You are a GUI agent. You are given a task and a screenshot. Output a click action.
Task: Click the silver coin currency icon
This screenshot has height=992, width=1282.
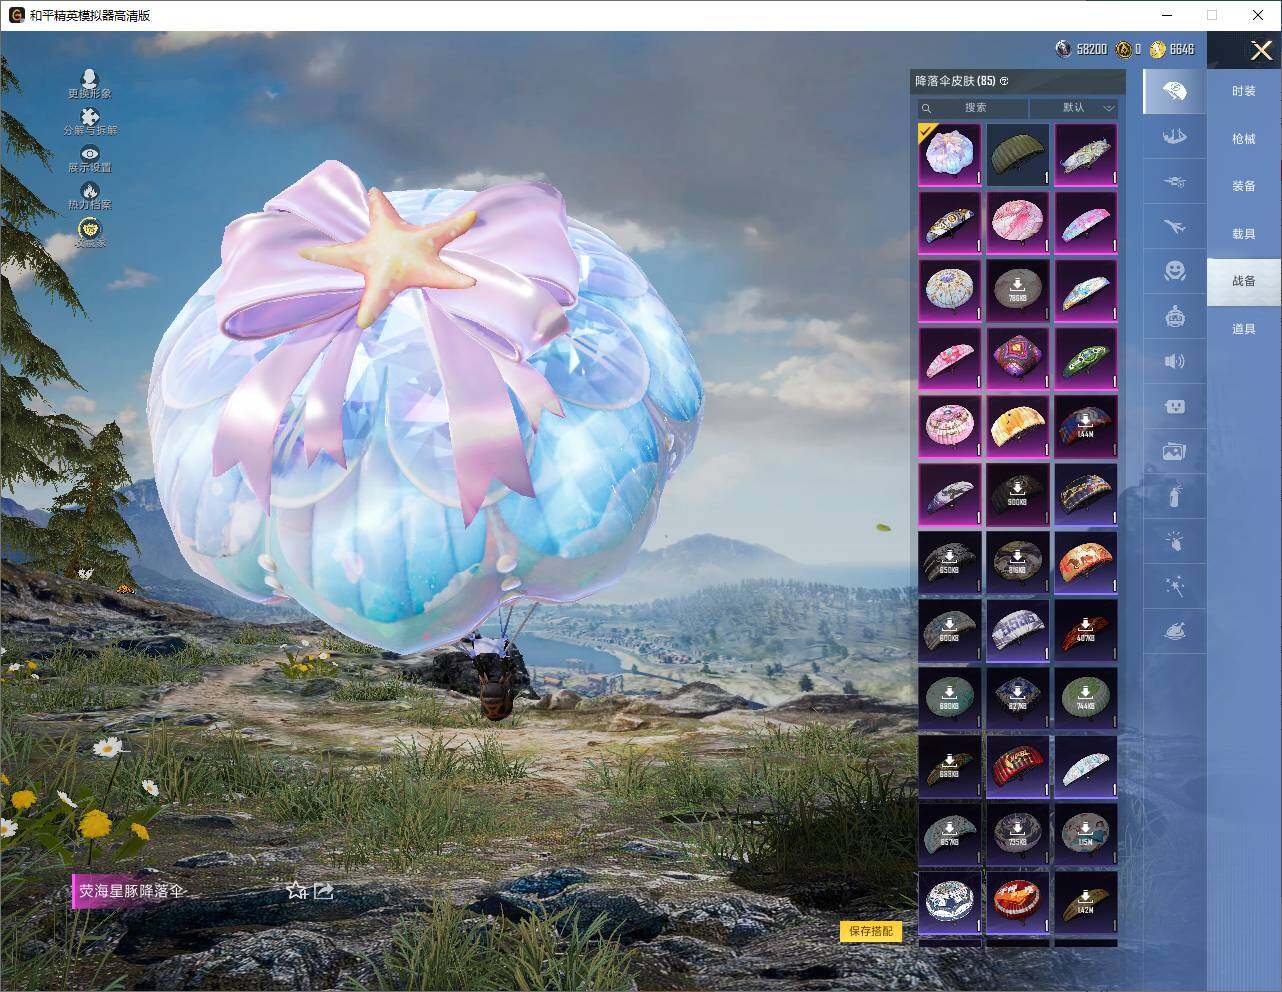tap(1063, 49)
